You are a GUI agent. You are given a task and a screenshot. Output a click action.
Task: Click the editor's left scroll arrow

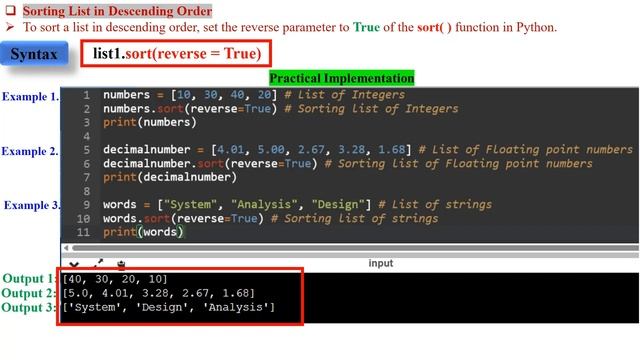point(66,248)
